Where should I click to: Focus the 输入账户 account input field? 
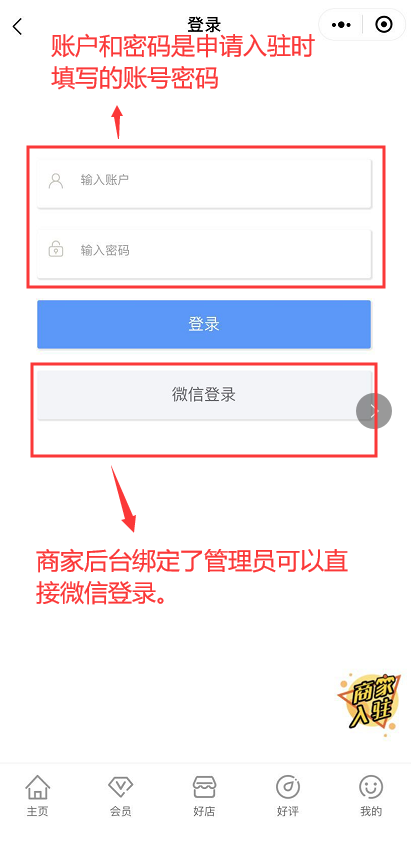pyautogui.click(x=204, y=183)
